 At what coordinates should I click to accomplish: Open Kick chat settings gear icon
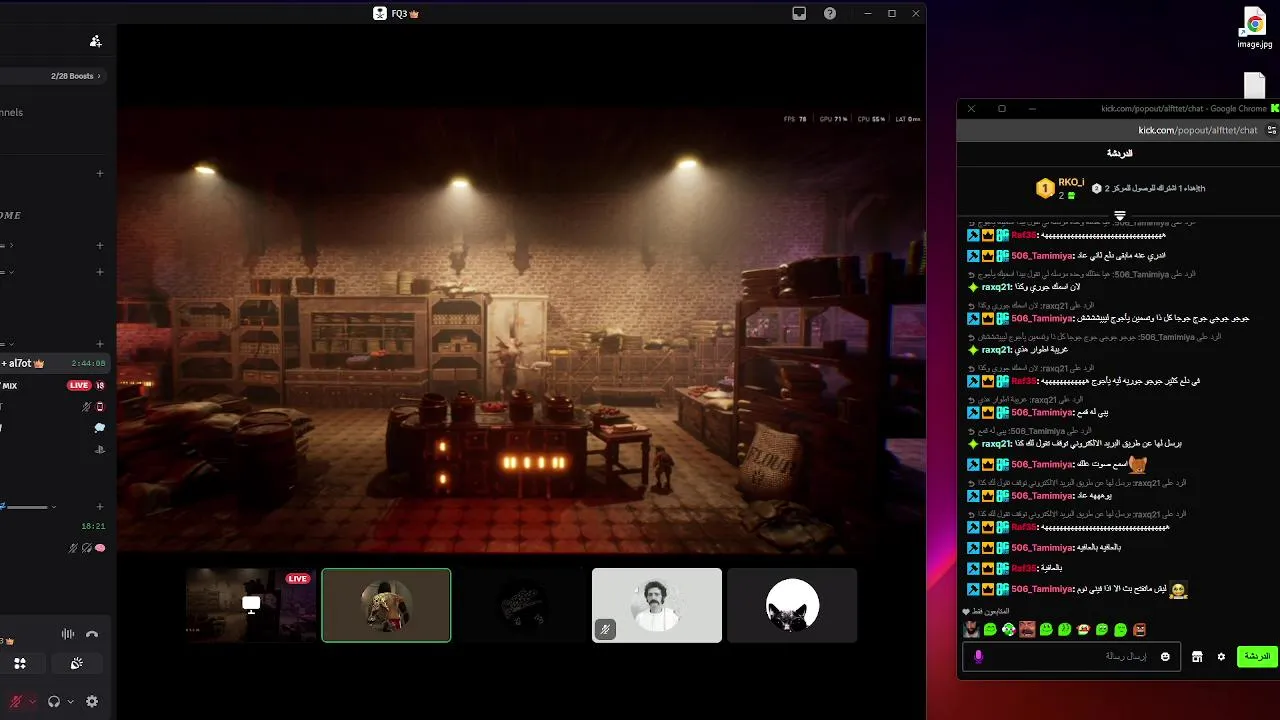(1221, 657)
